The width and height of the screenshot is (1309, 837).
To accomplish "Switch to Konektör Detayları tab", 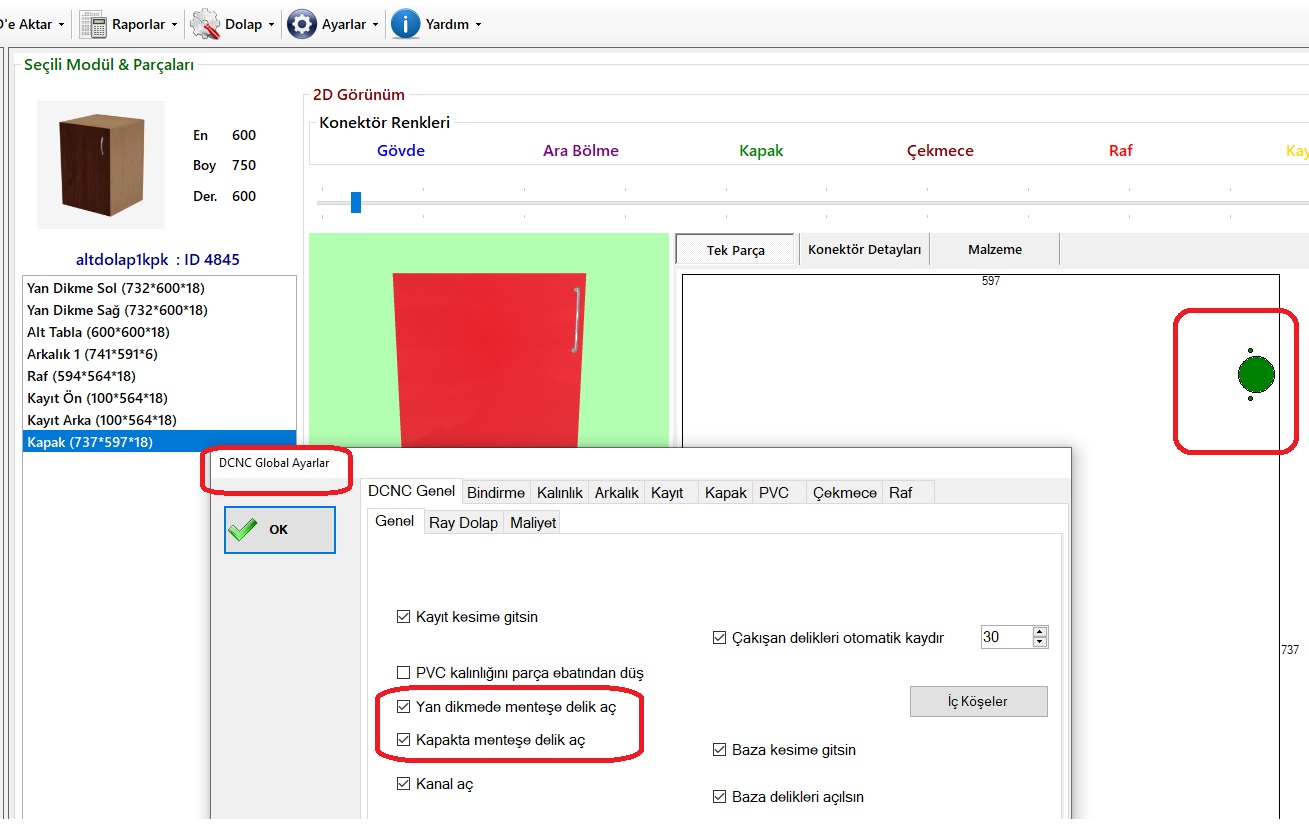I will tap(864, 250).
